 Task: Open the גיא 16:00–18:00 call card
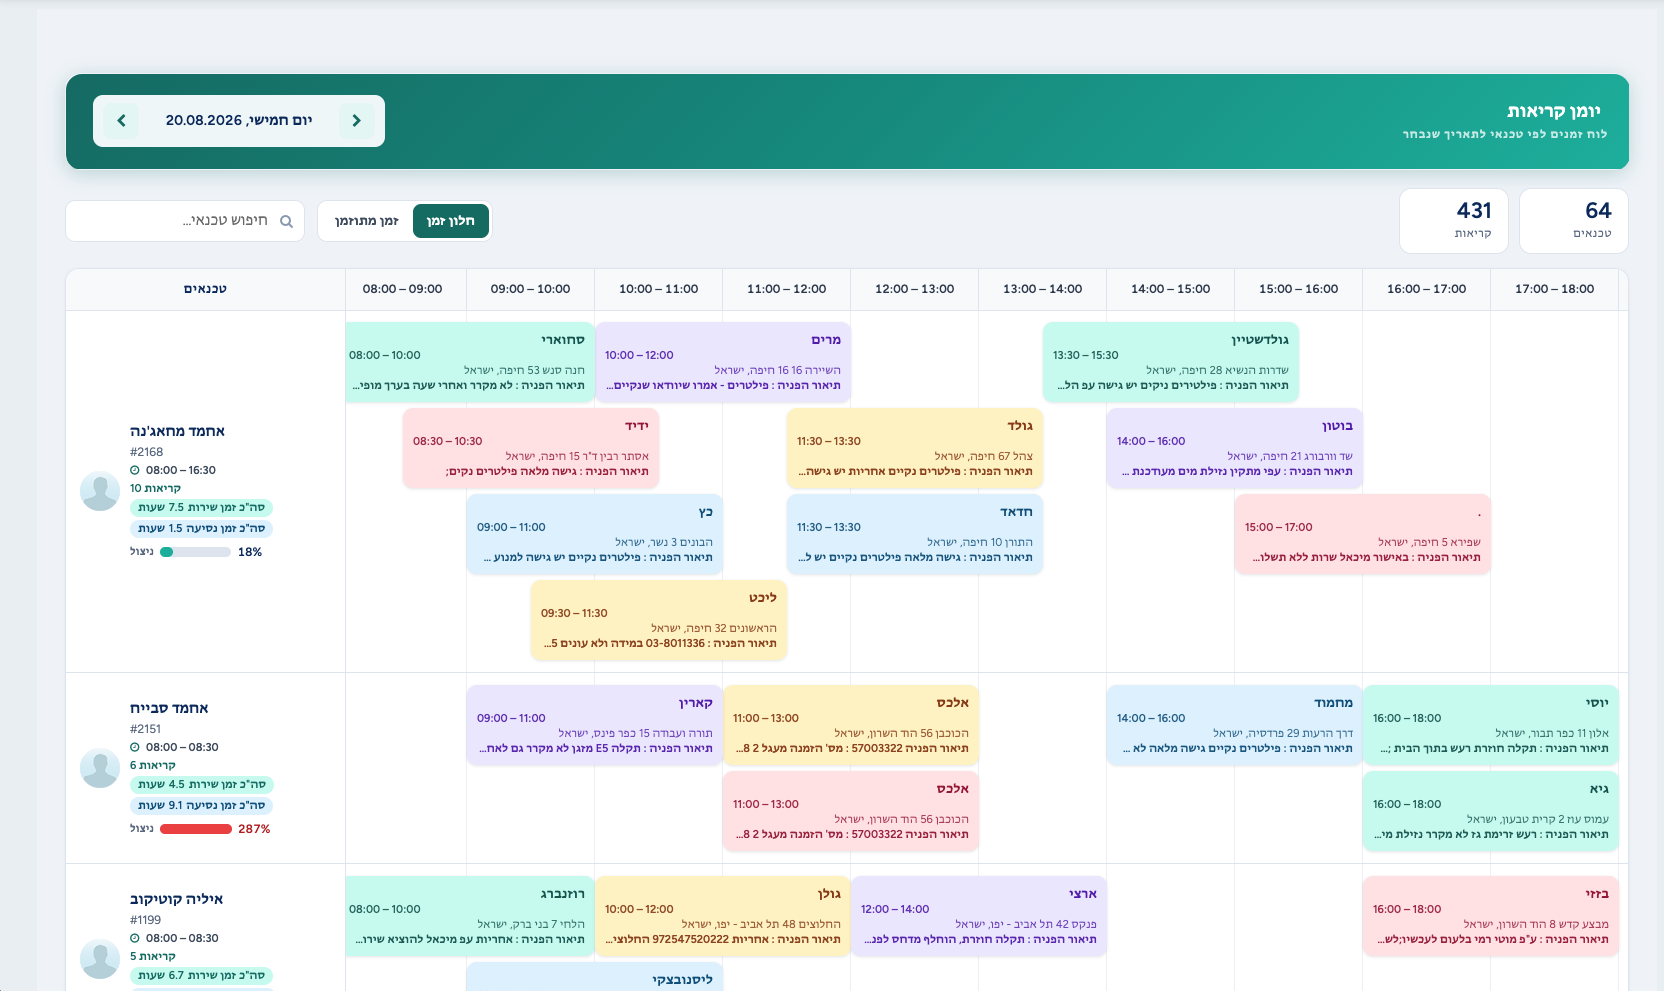click(1491, 811)
